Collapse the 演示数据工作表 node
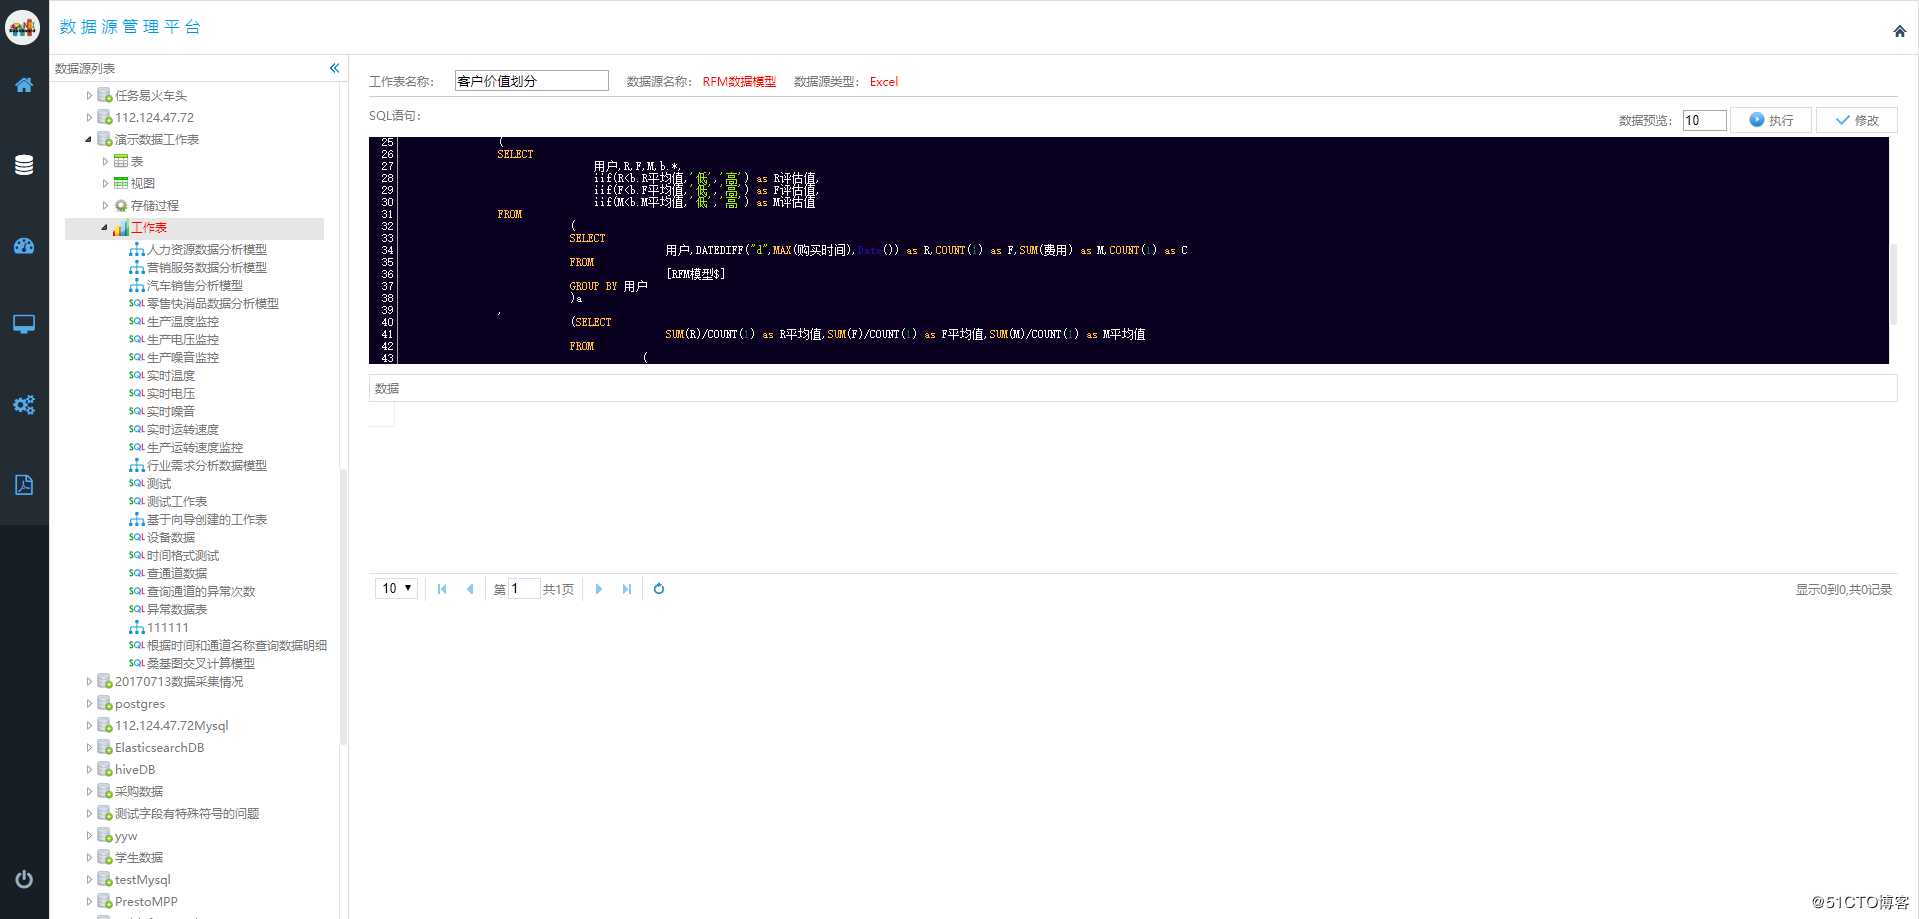Screen dimensions: 1919x919 [x=89, y=140]
